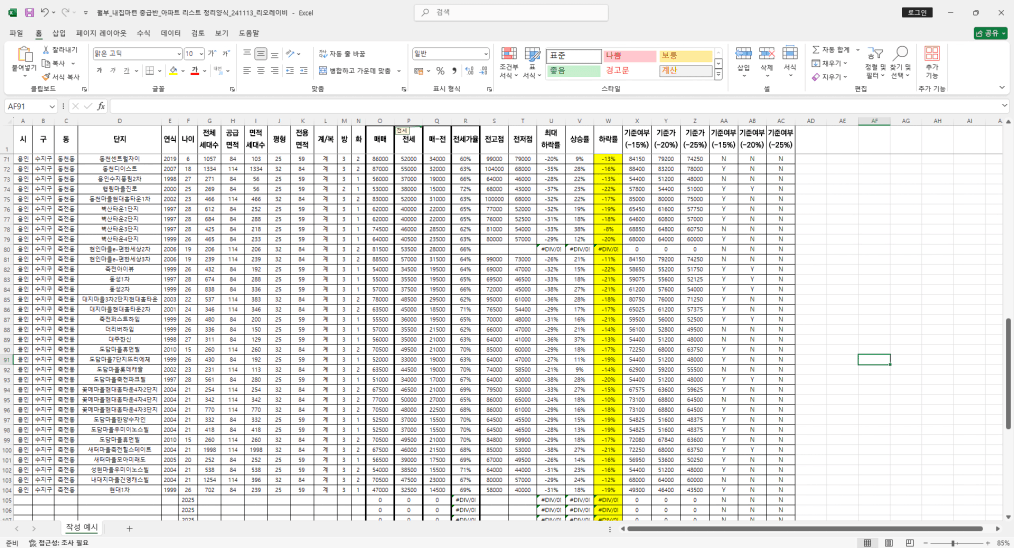Undo the last action
Image resolution: width=1014 pixels, height=548 pixels.
[45, 12]
